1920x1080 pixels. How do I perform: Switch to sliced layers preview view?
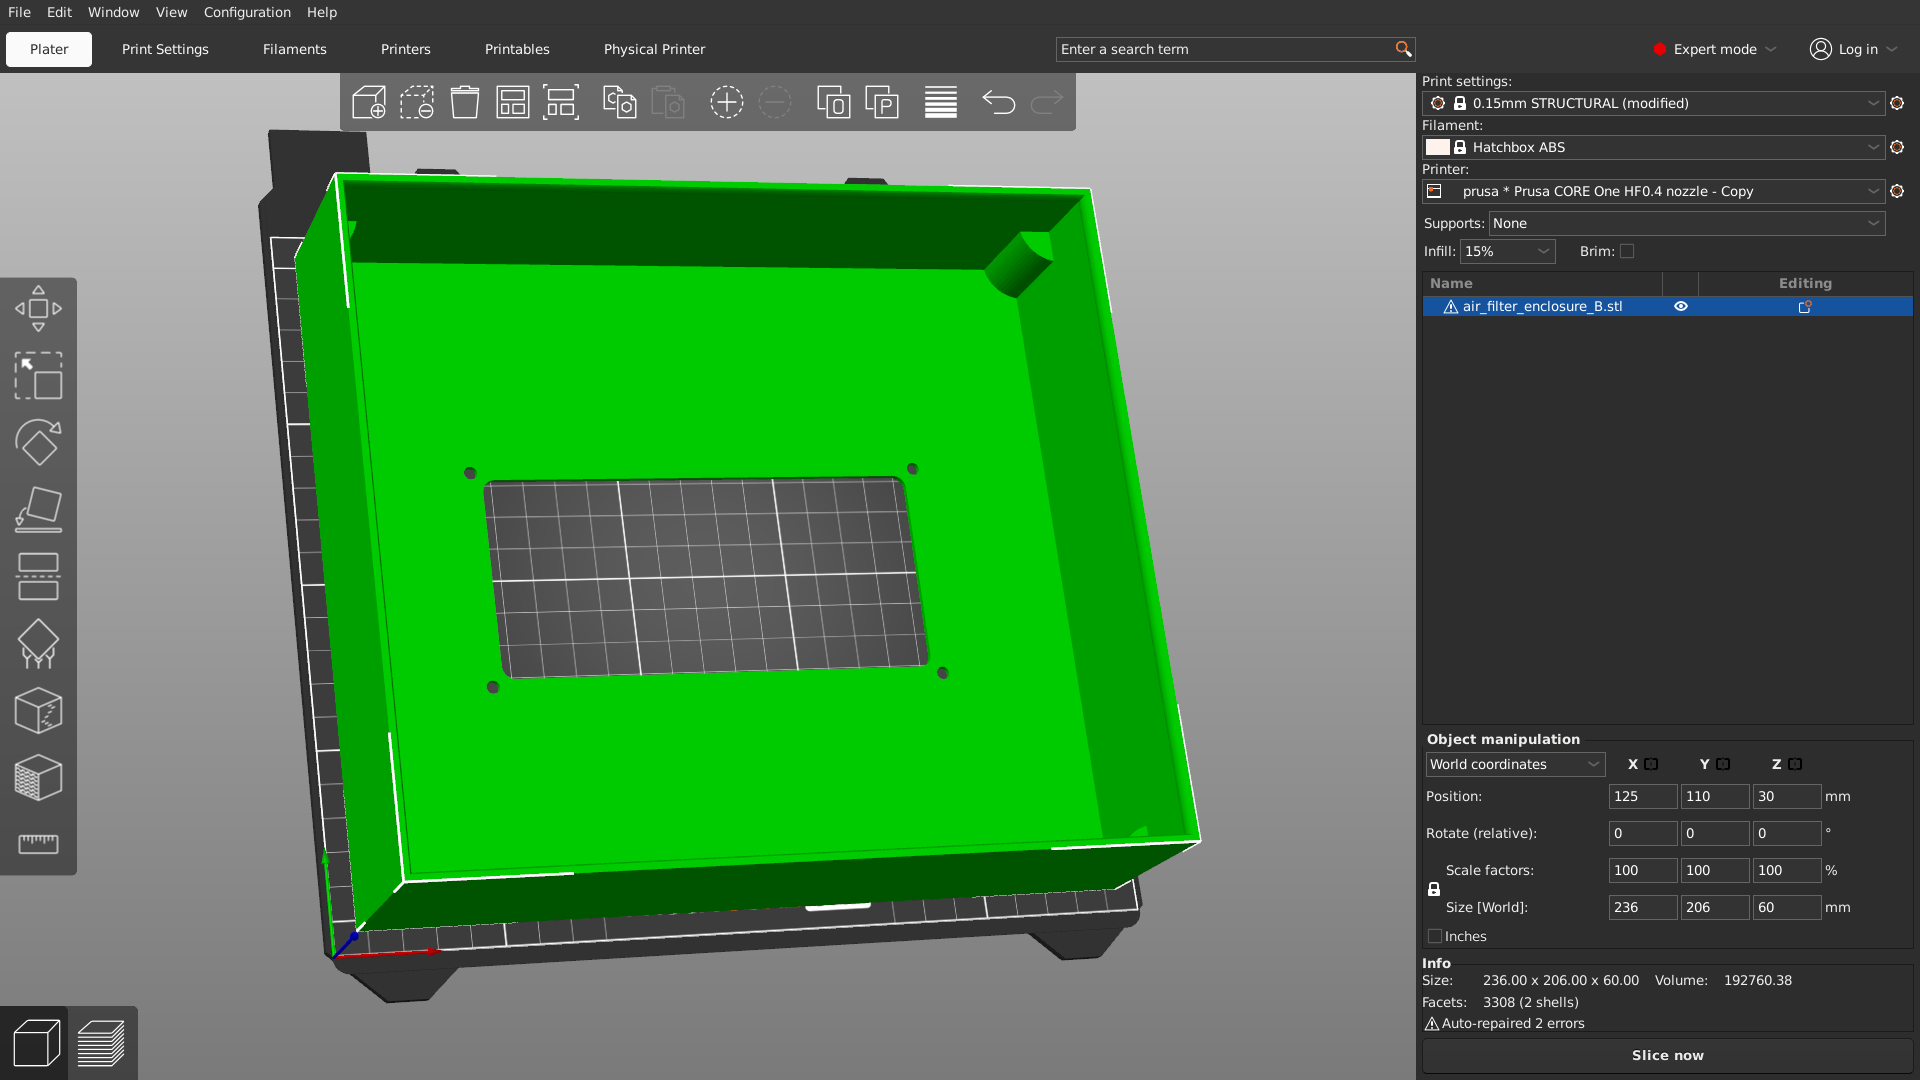click(x=101, y=1043)
